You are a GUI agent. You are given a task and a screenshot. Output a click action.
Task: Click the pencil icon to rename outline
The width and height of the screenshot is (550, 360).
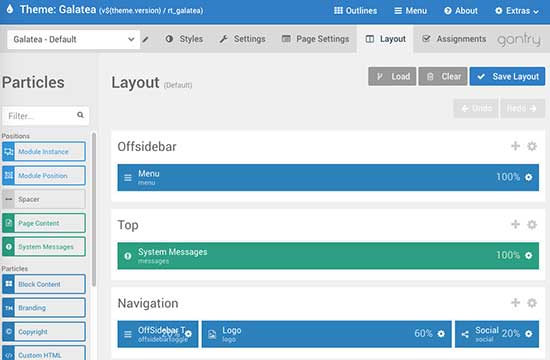point(146,39)
